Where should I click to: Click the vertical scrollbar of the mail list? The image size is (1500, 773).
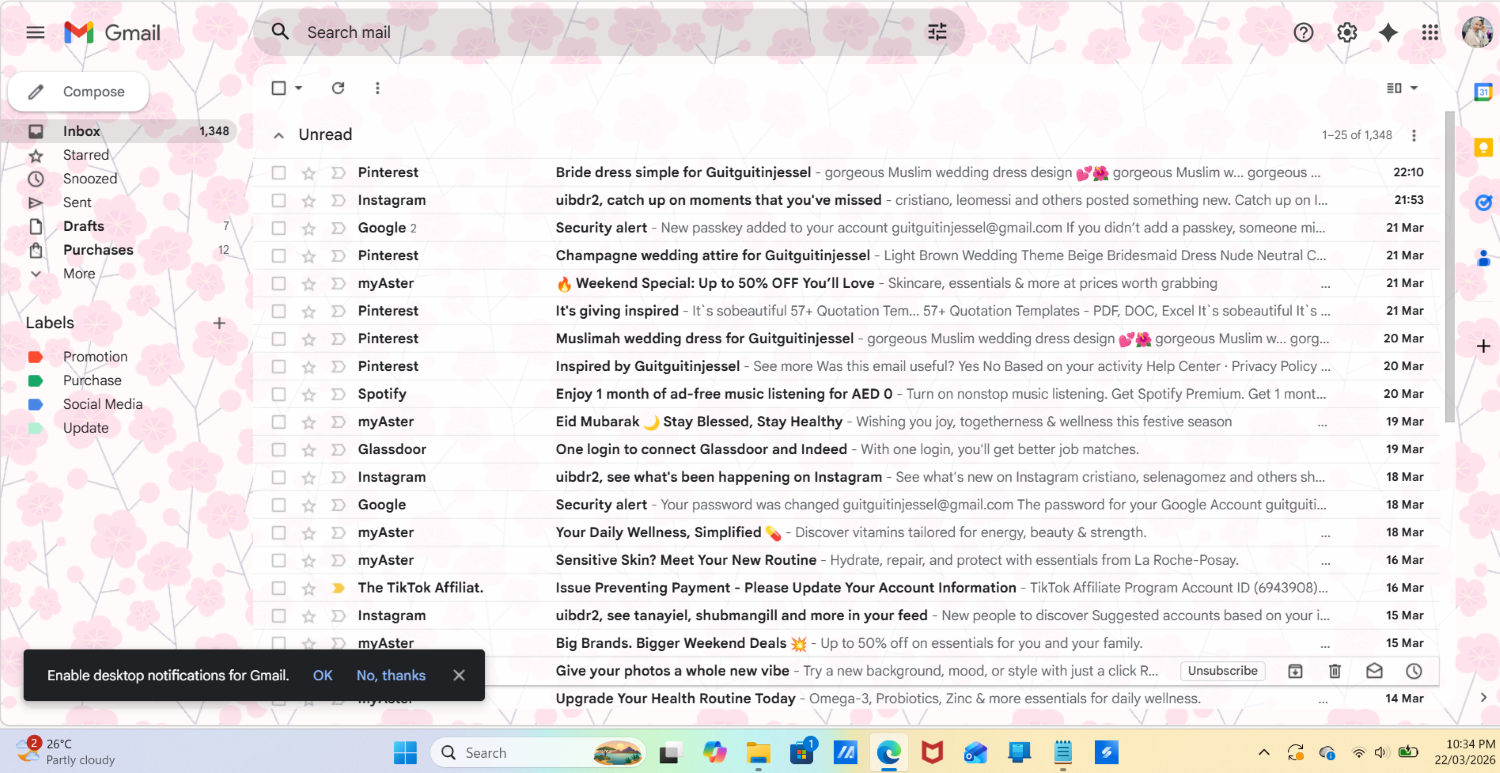(x=1450, y=265)
